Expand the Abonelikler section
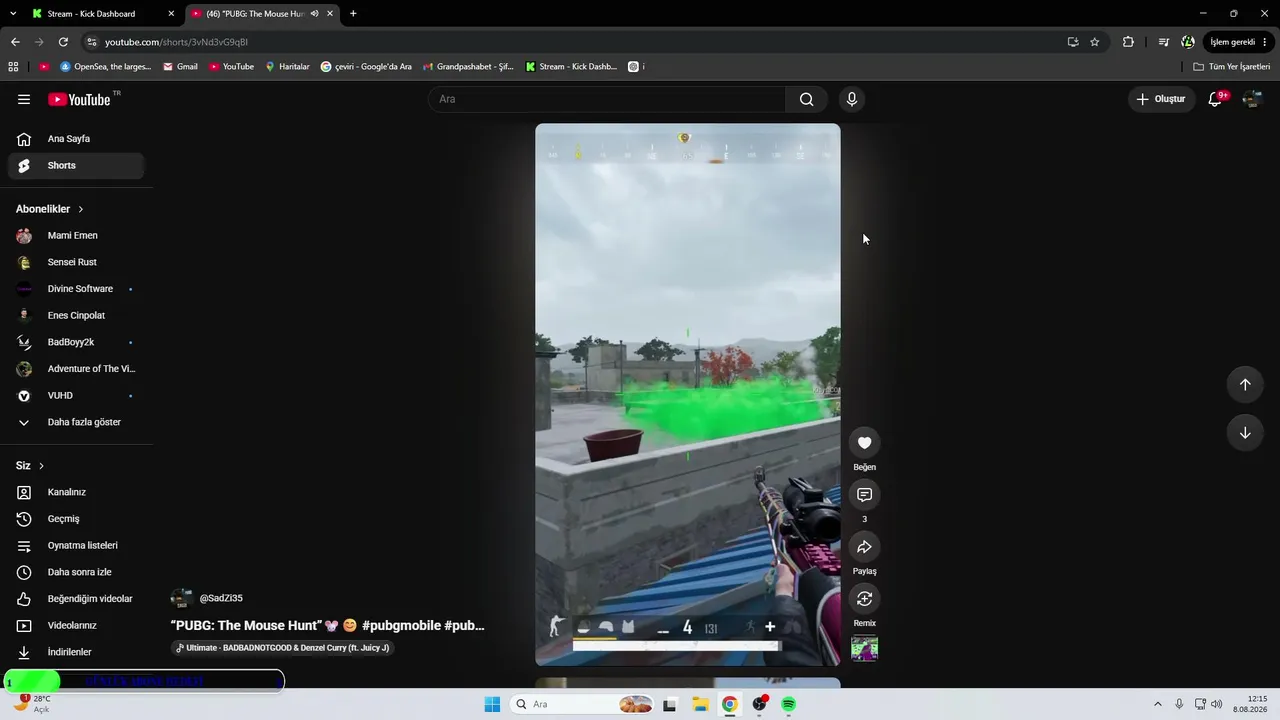This screenshot has width=1280, height=720. click(x=50, y=209)
